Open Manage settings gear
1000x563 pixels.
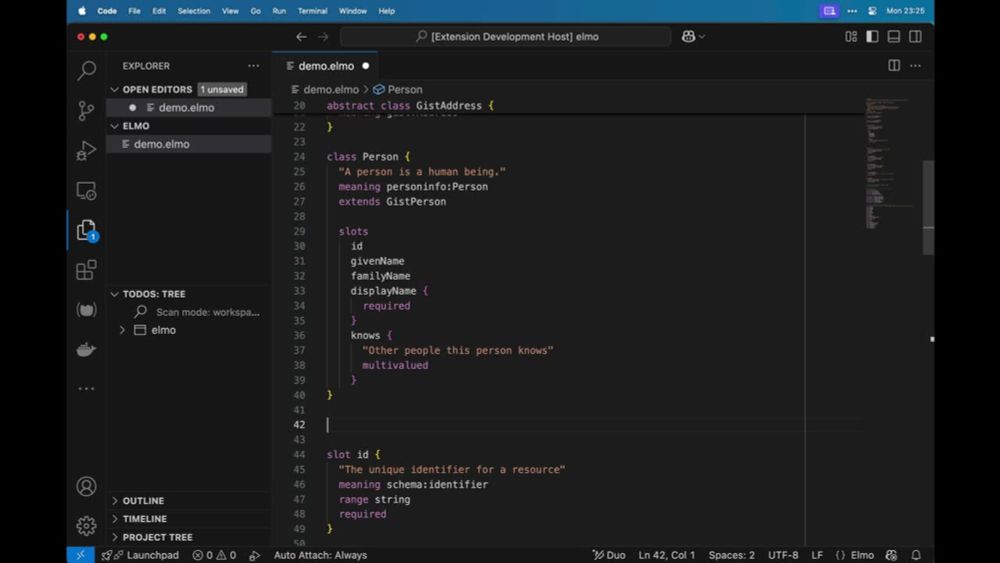click(86, 525)
